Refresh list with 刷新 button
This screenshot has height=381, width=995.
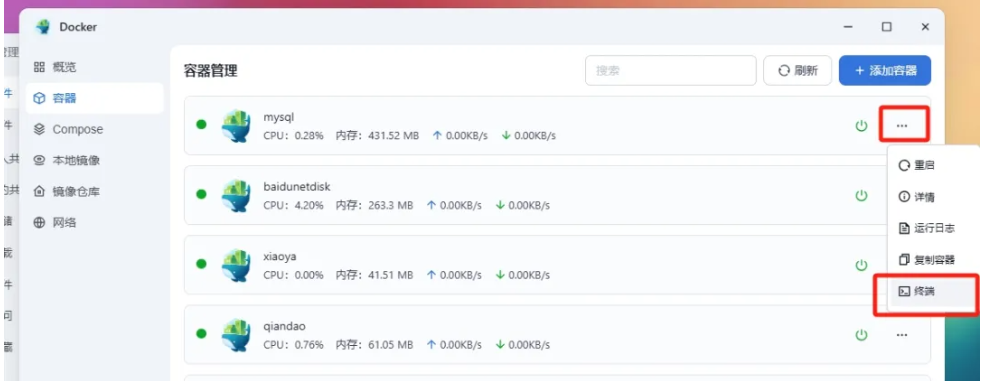pyautogui.click(x=798, y=70)
